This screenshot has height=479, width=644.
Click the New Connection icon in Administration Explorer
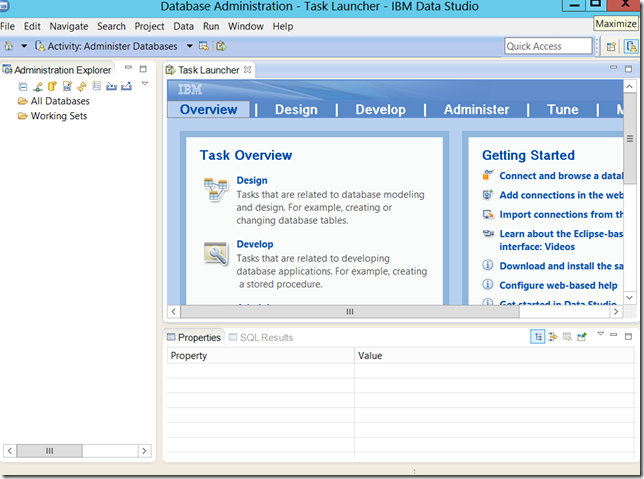pyautogui.click(x=38, y=86)
